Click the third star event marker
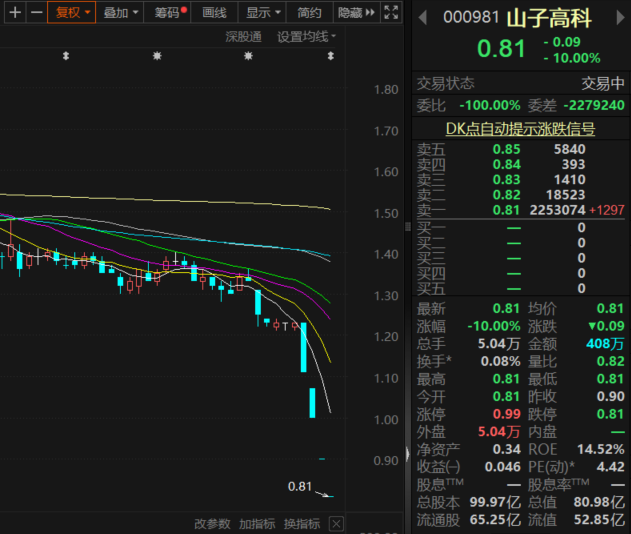This screenshot has height=534, width=631. click(x=248, y=56)
